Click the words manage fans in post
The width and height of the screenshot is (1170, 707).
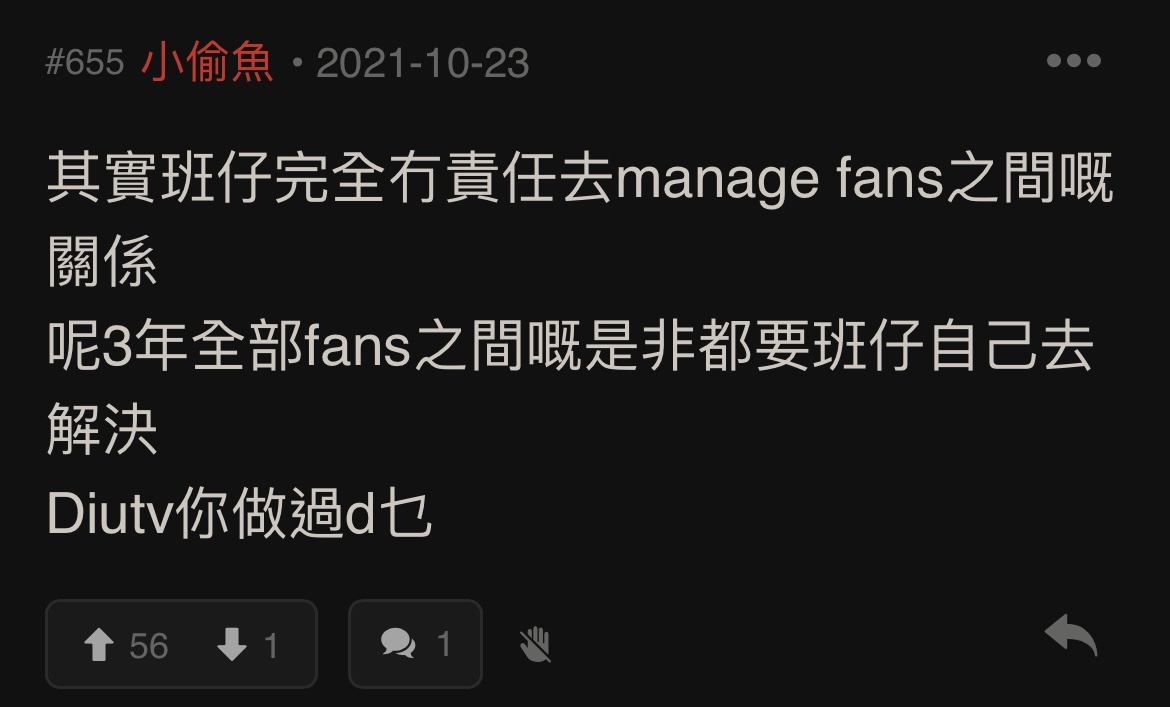point(779,179)
